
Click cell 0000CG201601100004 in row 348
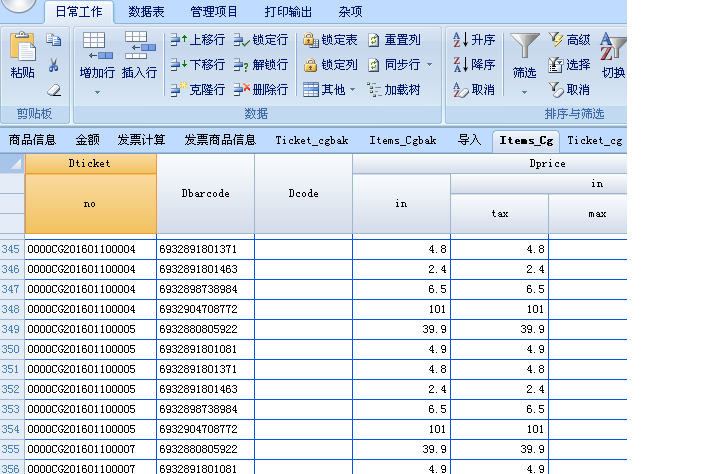[x=90, y=309]
